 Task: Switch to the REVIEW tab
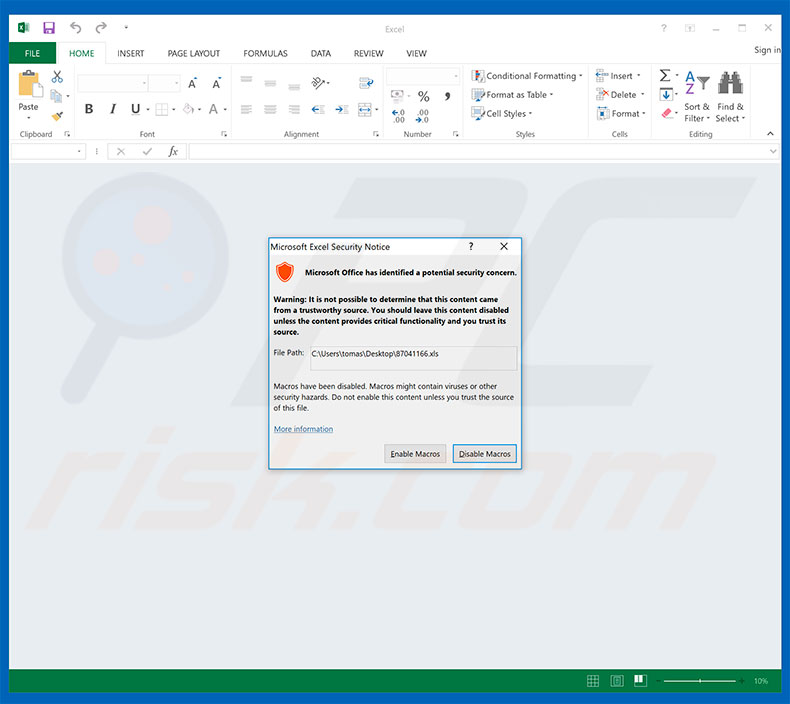click(368, 53)
